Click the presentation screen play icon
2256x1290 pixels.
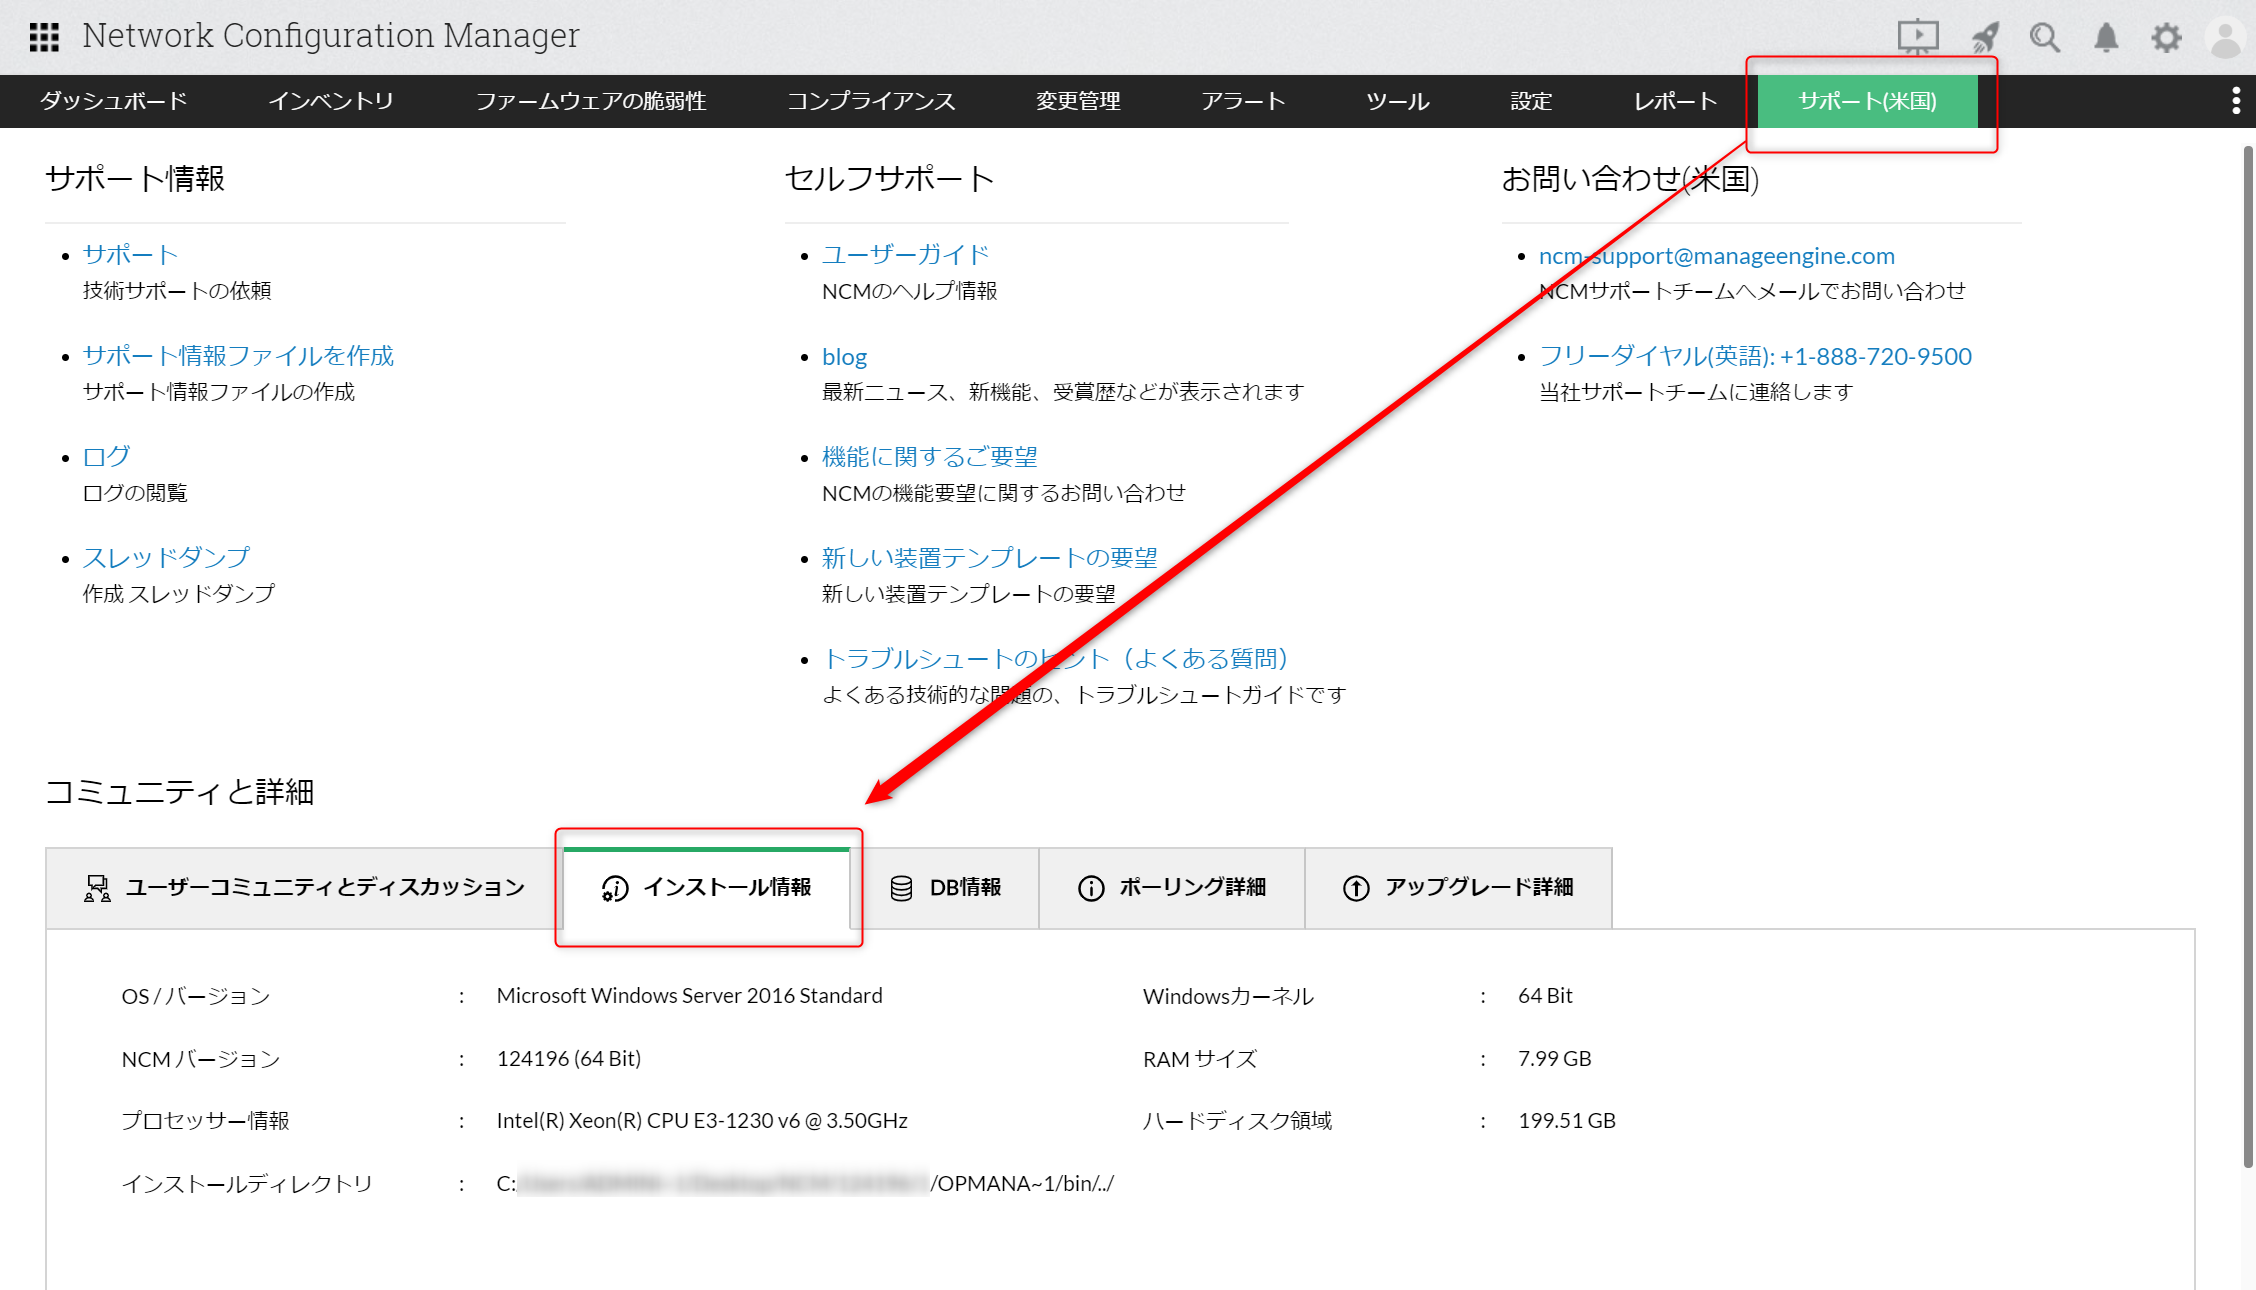click(x=1917, y=37)
